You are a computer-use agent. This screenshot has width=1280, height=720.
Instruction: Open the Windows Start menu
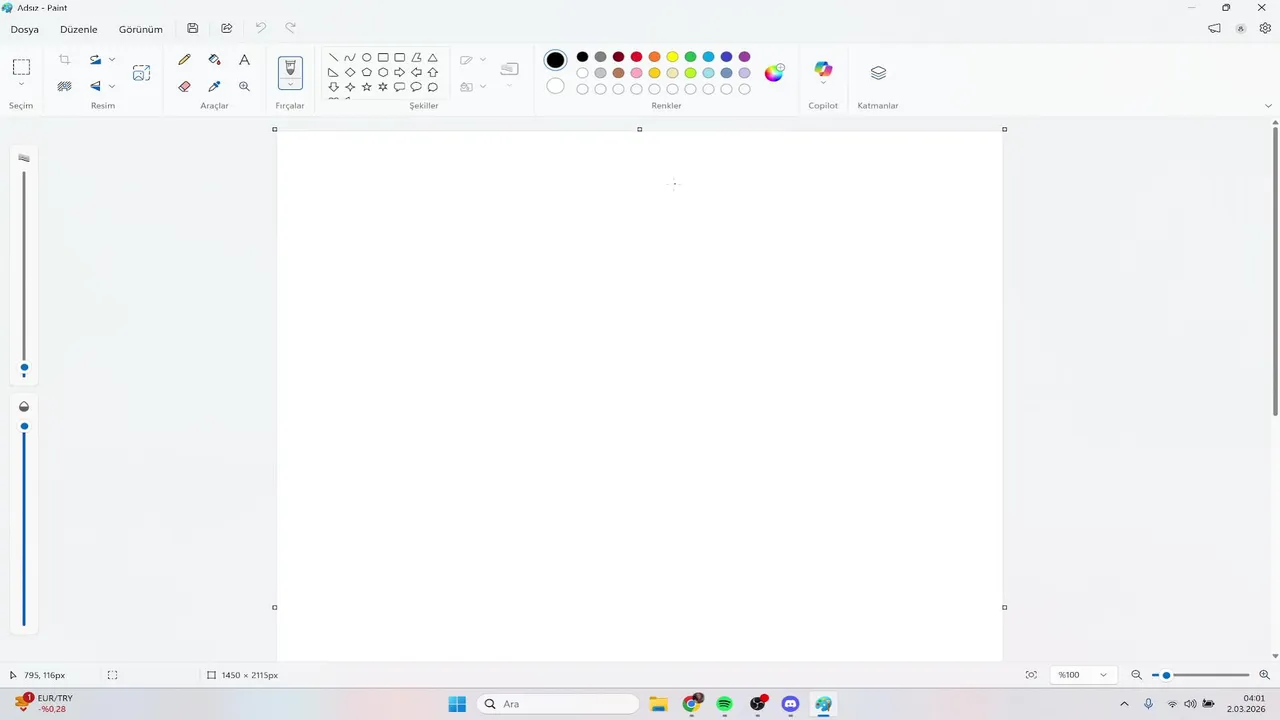click(457, 704)
